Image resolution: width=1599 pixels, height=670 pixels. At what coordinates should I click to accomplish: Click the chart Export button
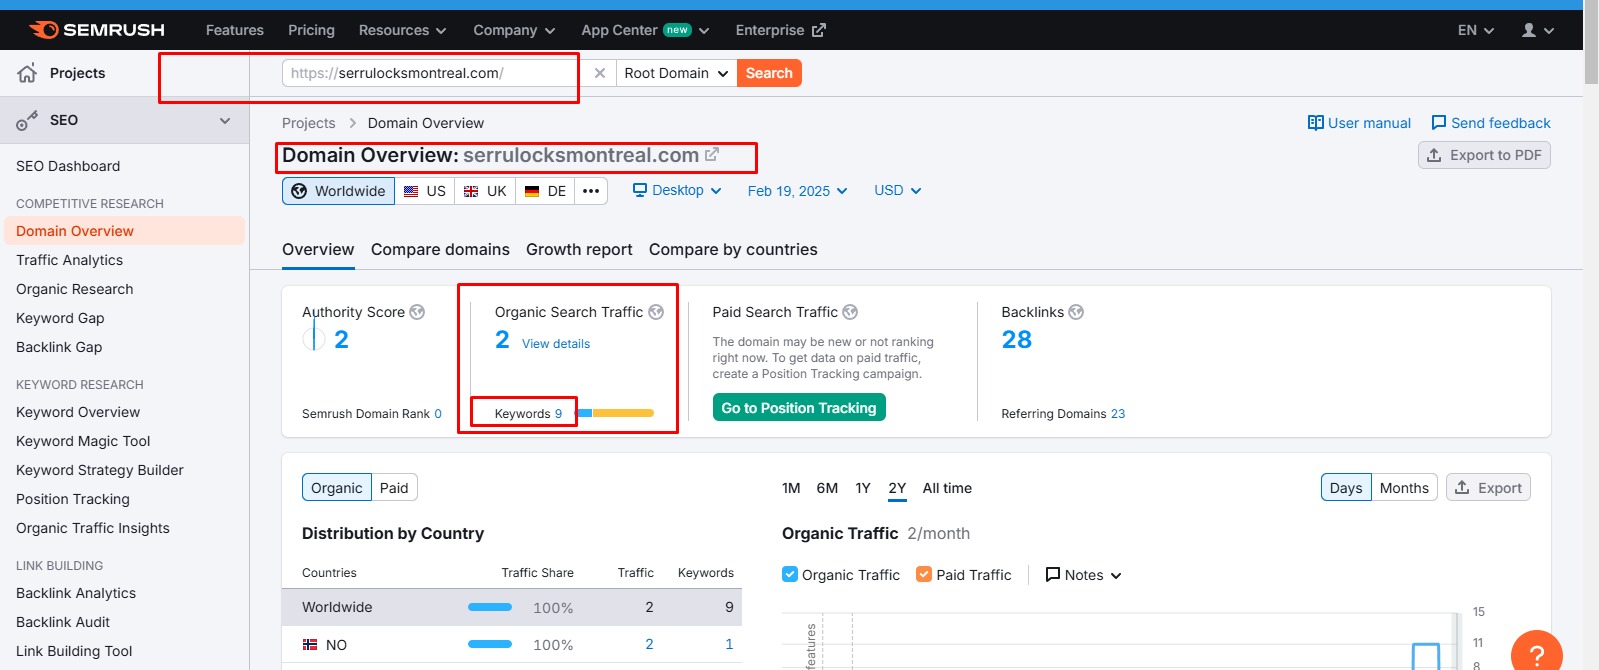(1488, 488)
